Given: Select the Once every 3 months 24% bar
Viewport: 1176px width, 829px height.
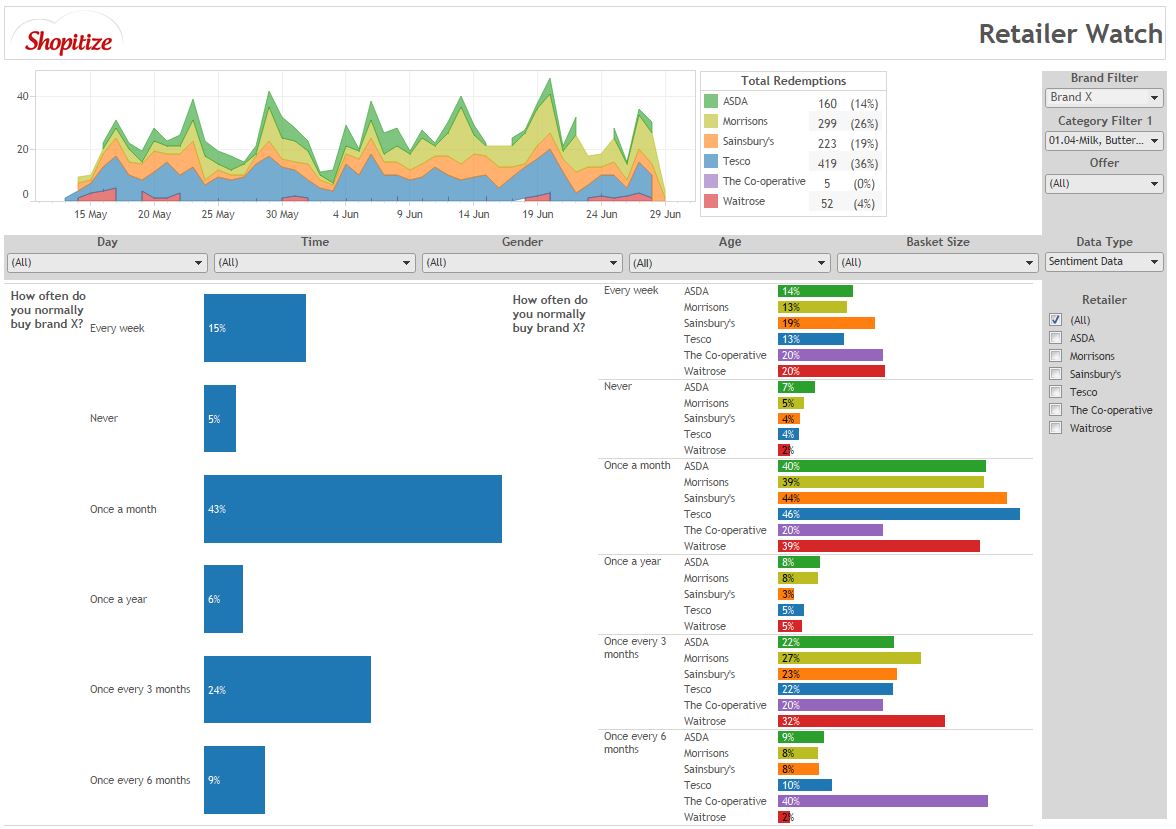Looking at the screenshot, I should 287,689.
